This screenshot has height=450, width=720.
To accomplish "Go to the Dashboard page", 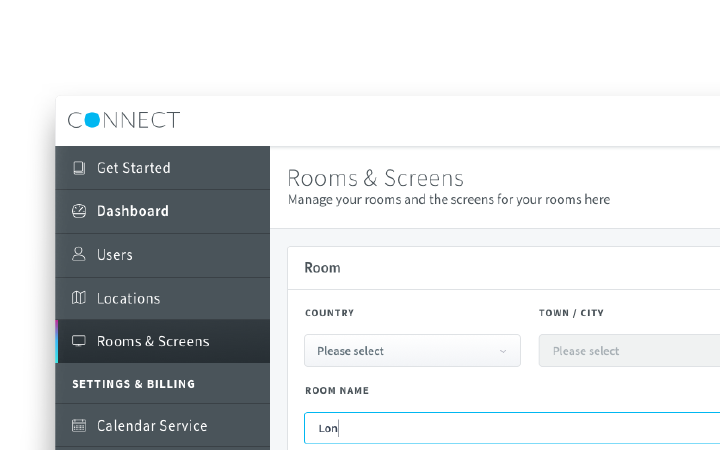I will (163, 211).
